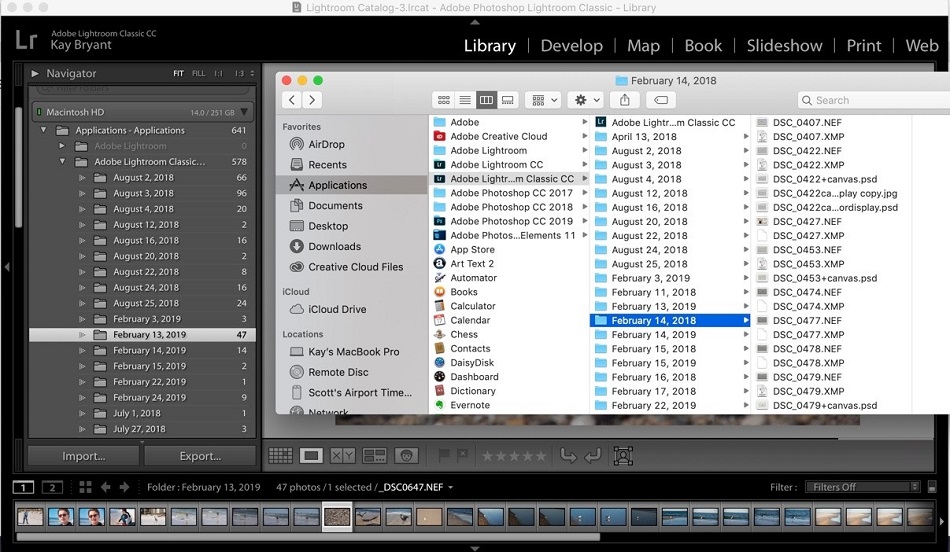The image size is (950, 552).
Task: Select DSC_0427.NEF in Finder
Action: pyautogui.click(x=806, y=221)
